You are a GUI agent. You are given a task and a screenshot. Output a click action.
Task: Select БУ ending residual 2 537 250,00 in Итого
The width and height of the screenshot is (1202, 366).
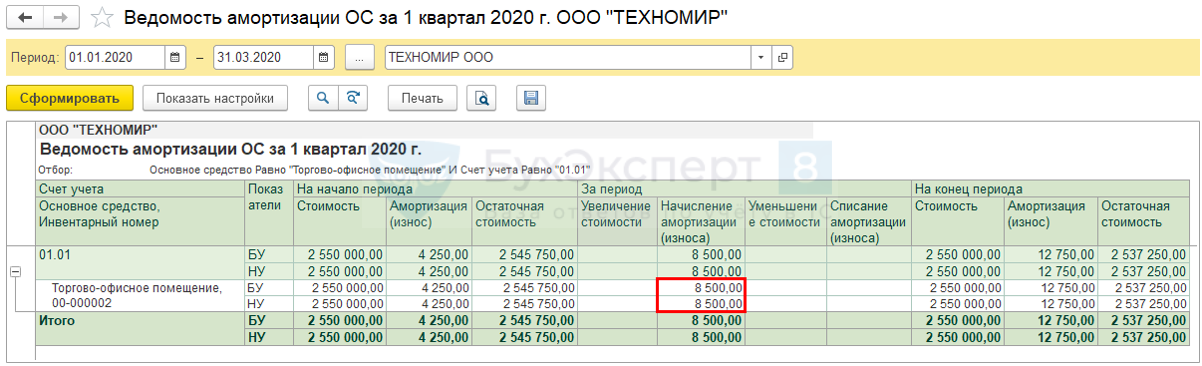(1143, 321)
